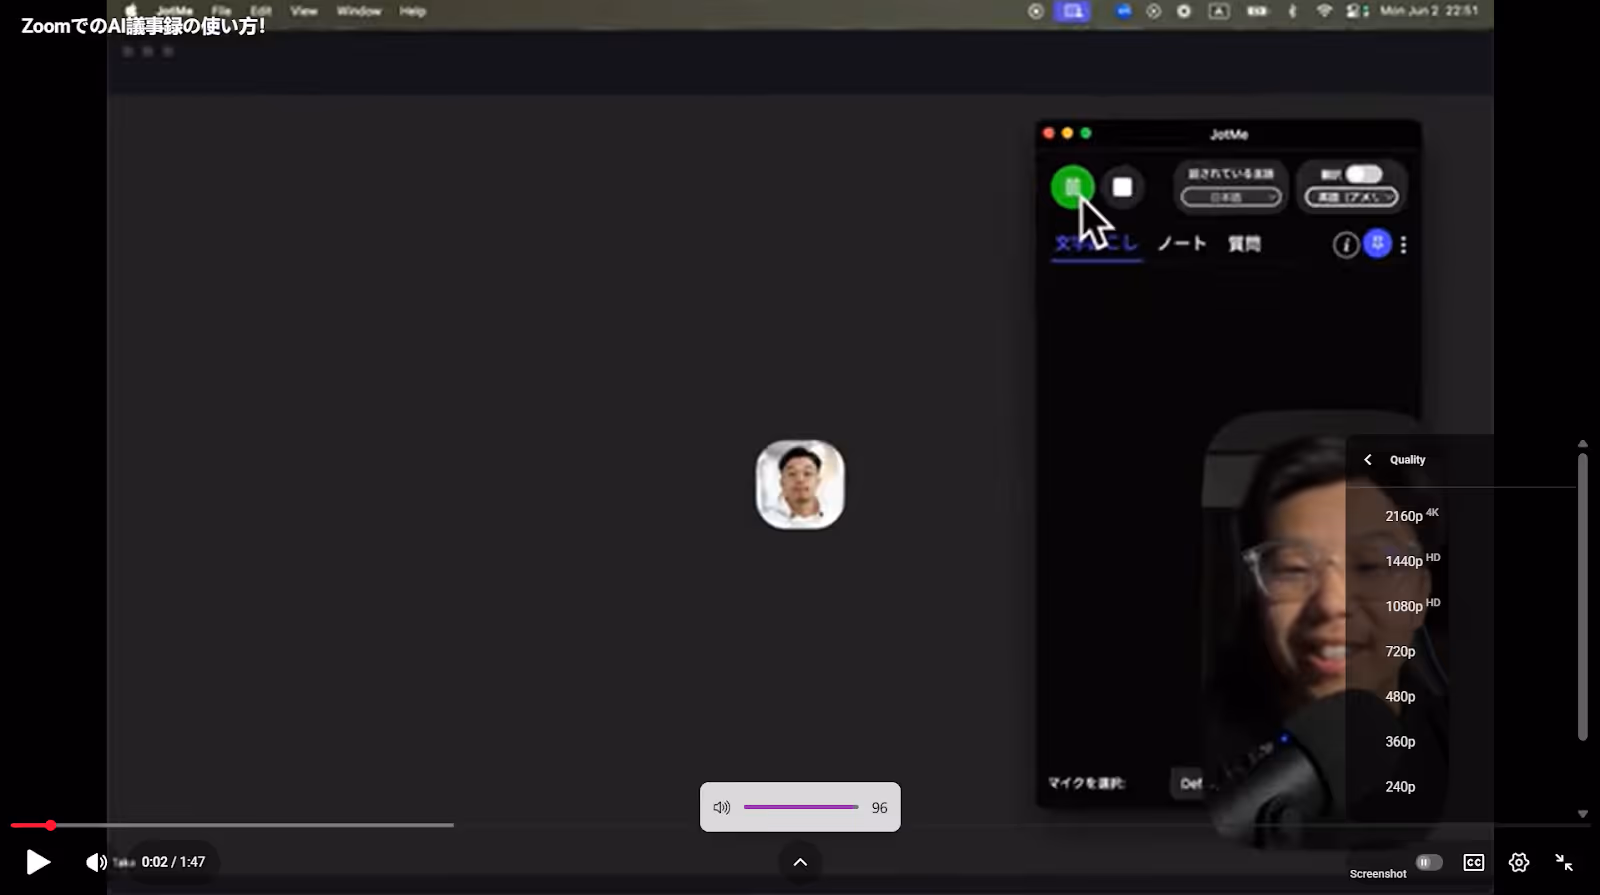Click the Screenshot label

pos(1378,874)
